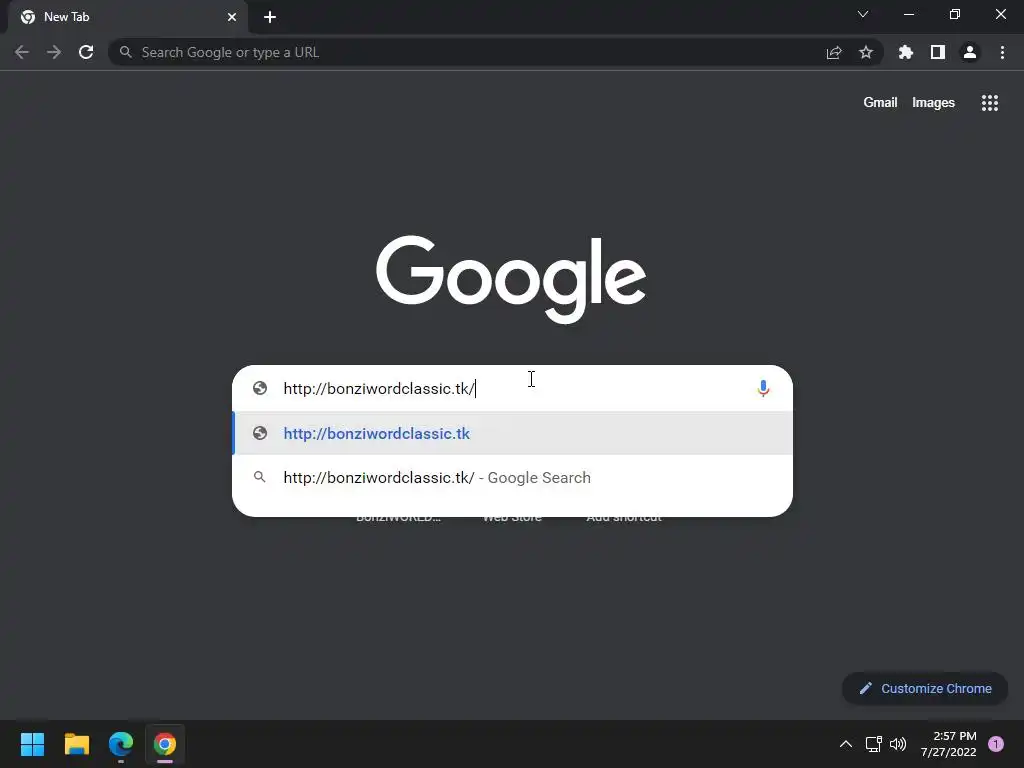Open Images link

click(933, 103)
